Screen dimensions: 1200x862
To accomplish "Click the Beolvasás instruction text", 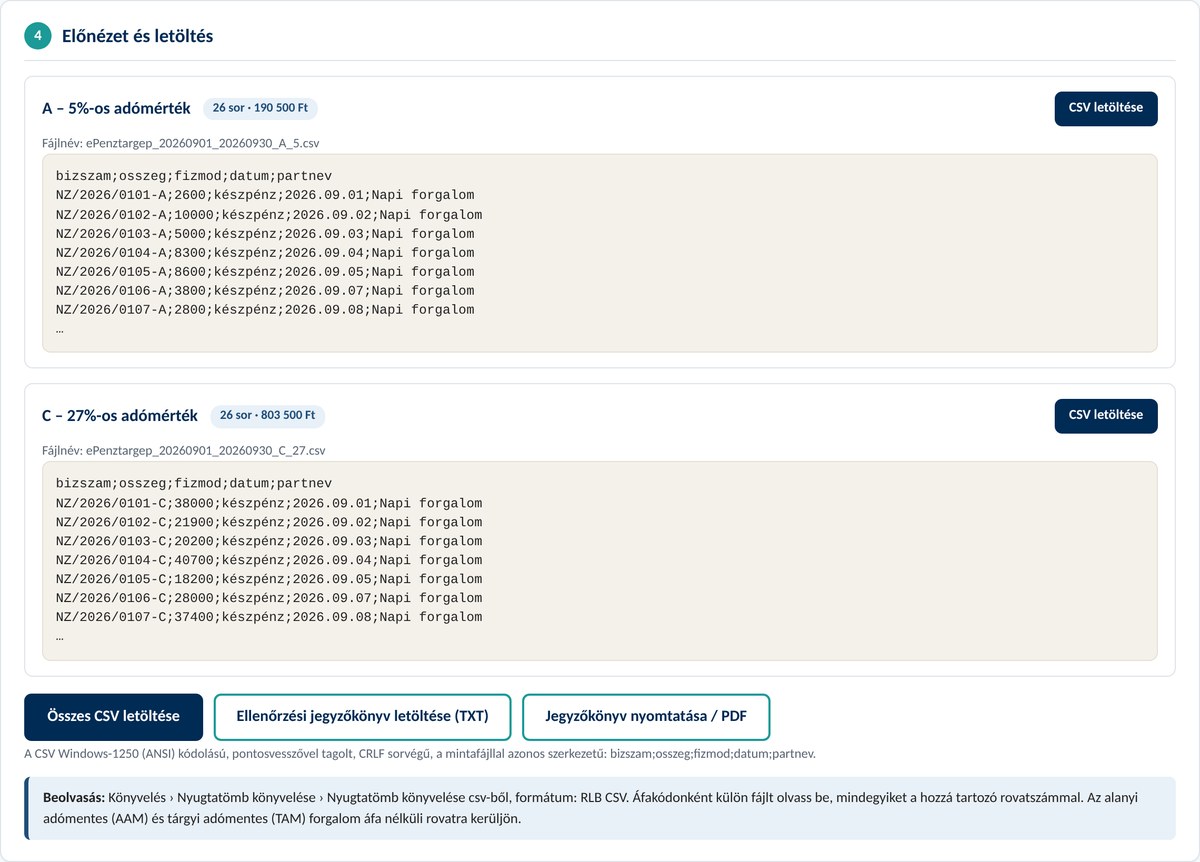I will pos(600,808).
